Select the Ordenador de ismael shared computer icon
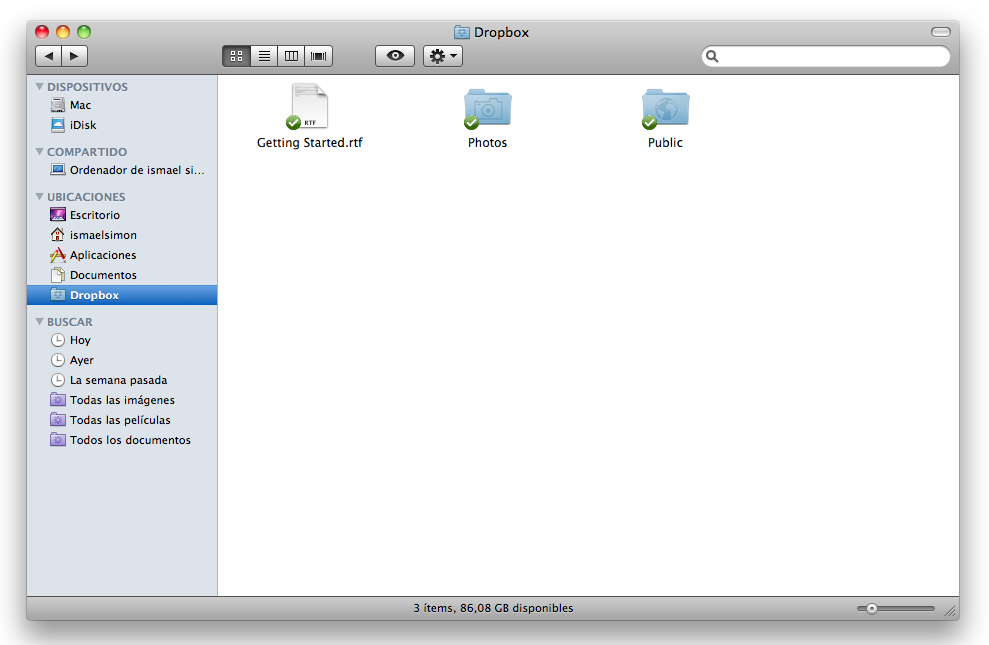The width and height of the screenshot is (989, 645). click(x=57, y=170)
